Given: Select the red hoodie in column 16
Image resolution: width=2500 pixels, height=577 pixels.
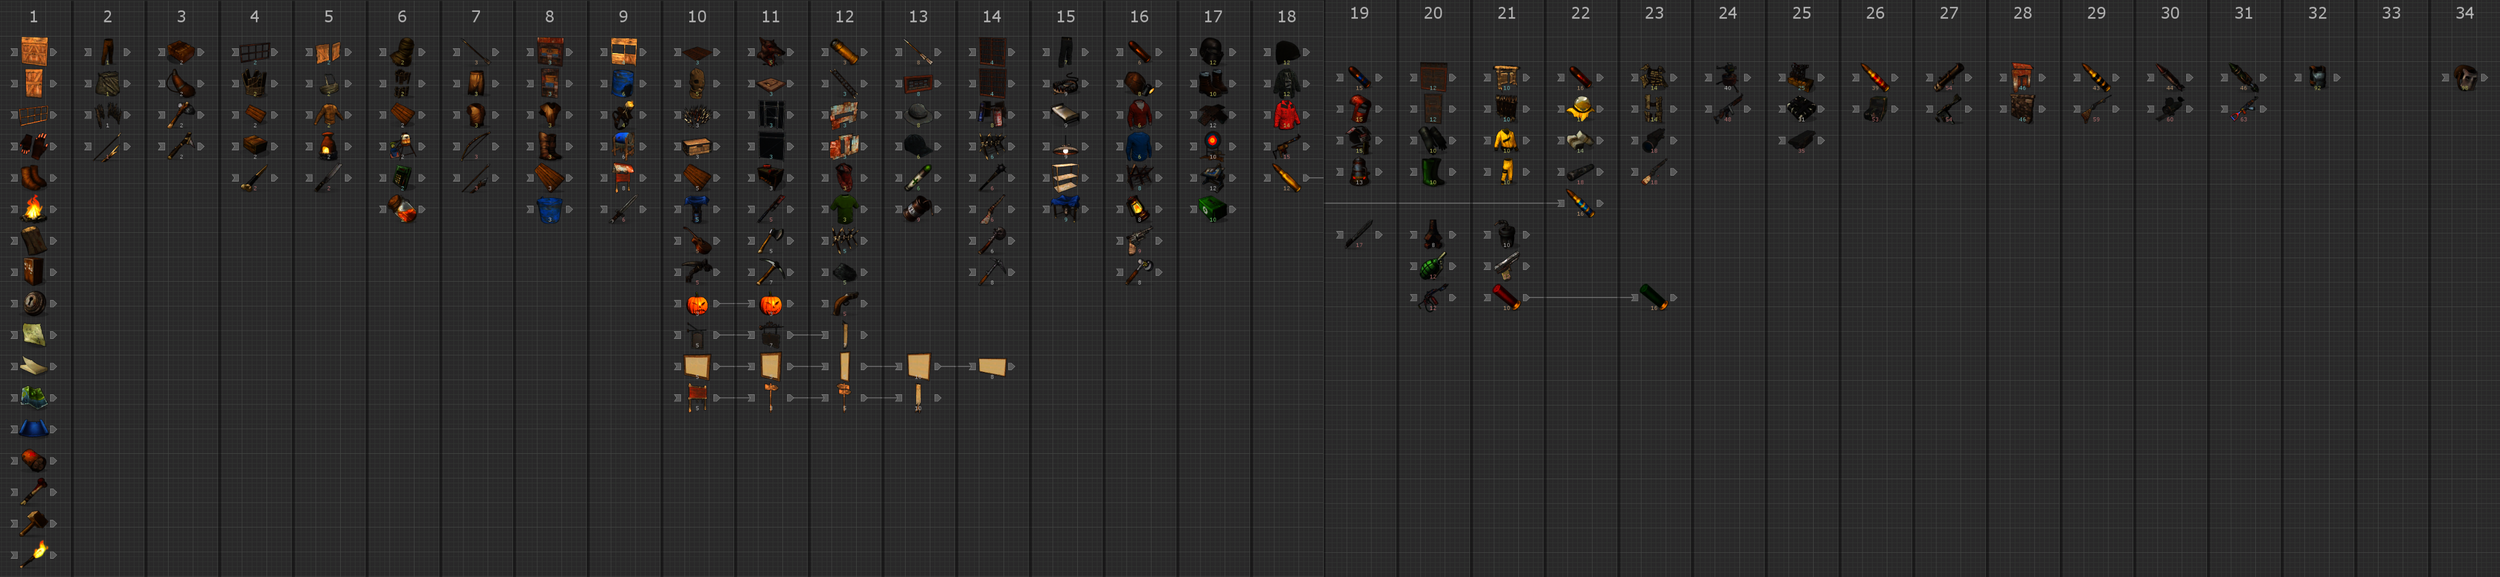Looking at the screenshot, I should 1139,115.
